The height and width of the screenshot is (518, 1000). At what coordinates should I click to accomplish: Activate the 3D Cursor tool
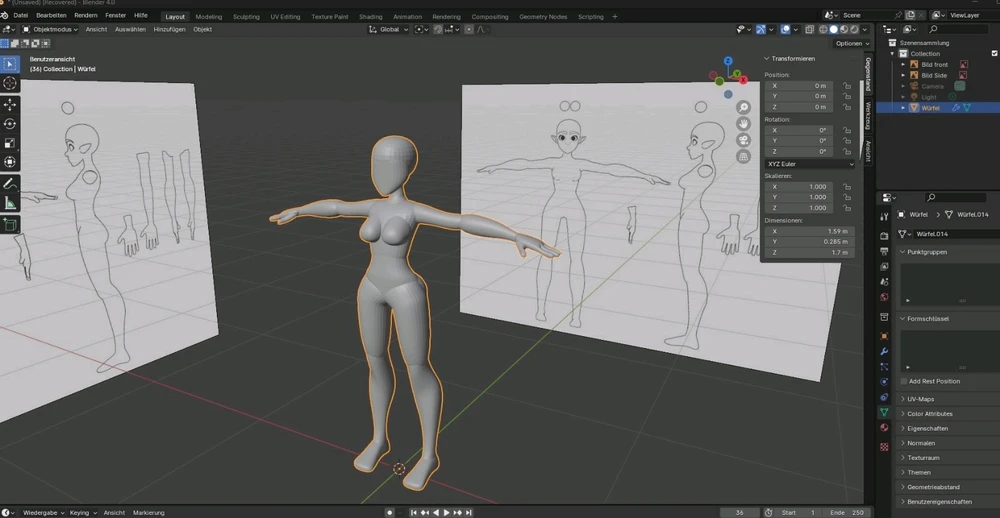pos(10,84)
